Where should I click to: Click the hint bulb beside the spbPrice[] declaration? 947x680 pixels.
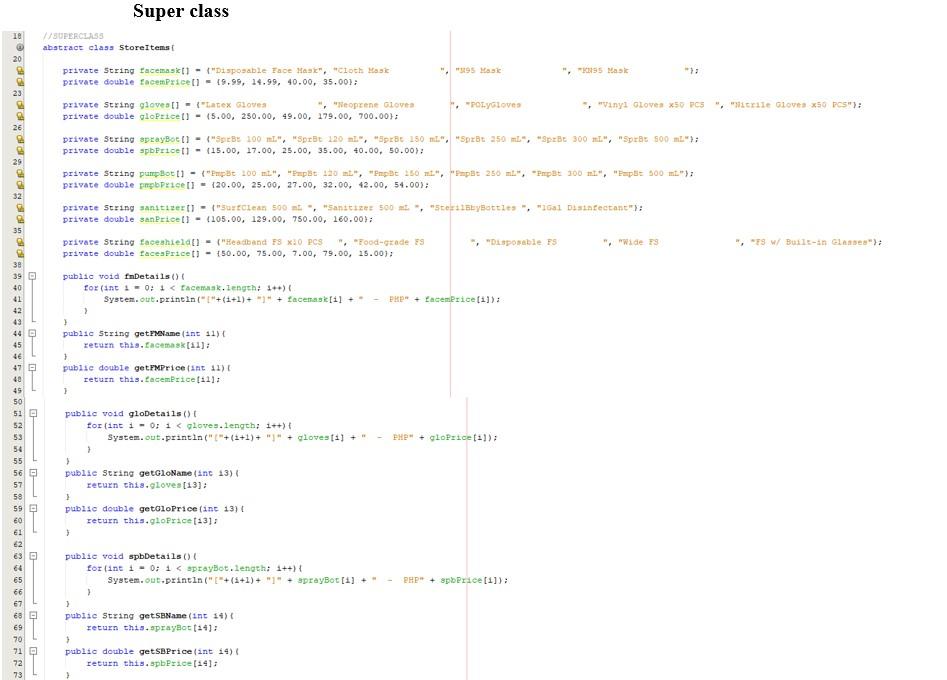coord(20,151)
